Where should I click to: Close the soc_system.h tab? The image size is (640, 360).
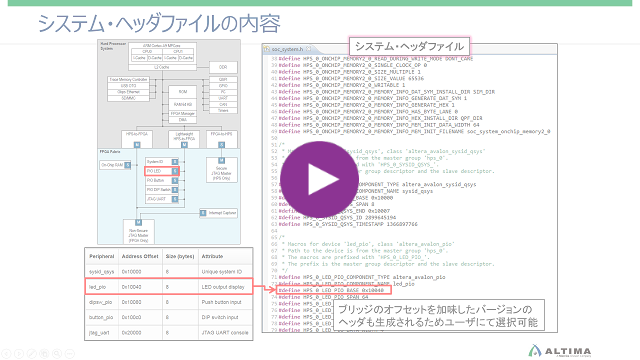pos(309,49)
